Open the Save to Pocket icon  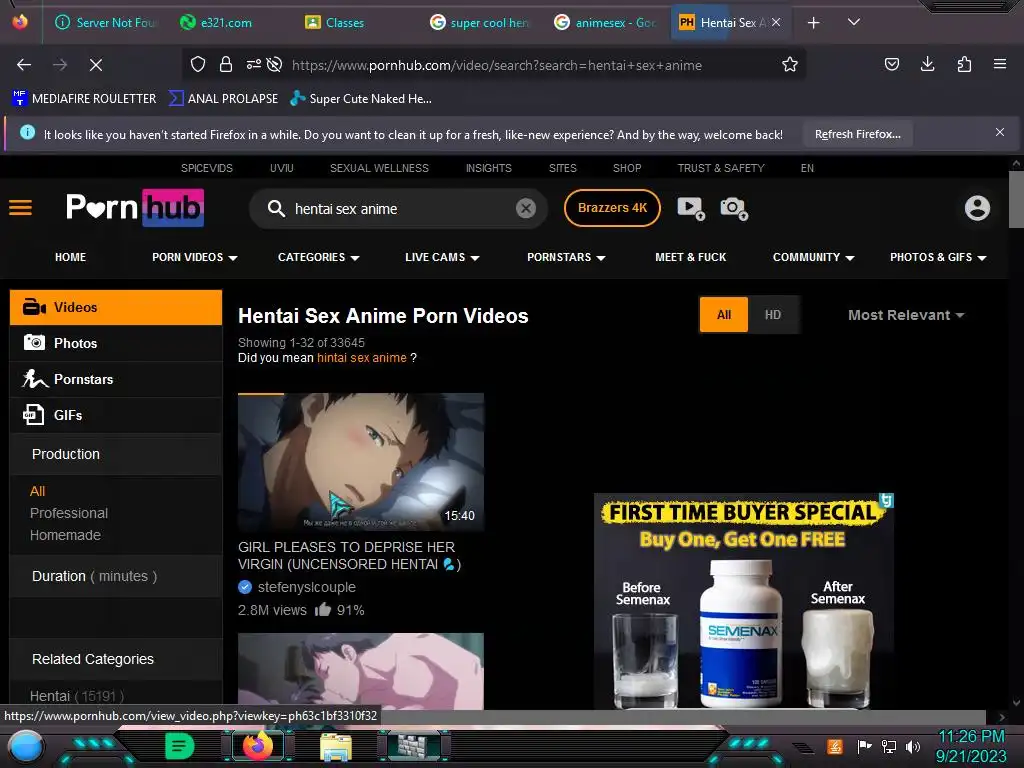891,64
